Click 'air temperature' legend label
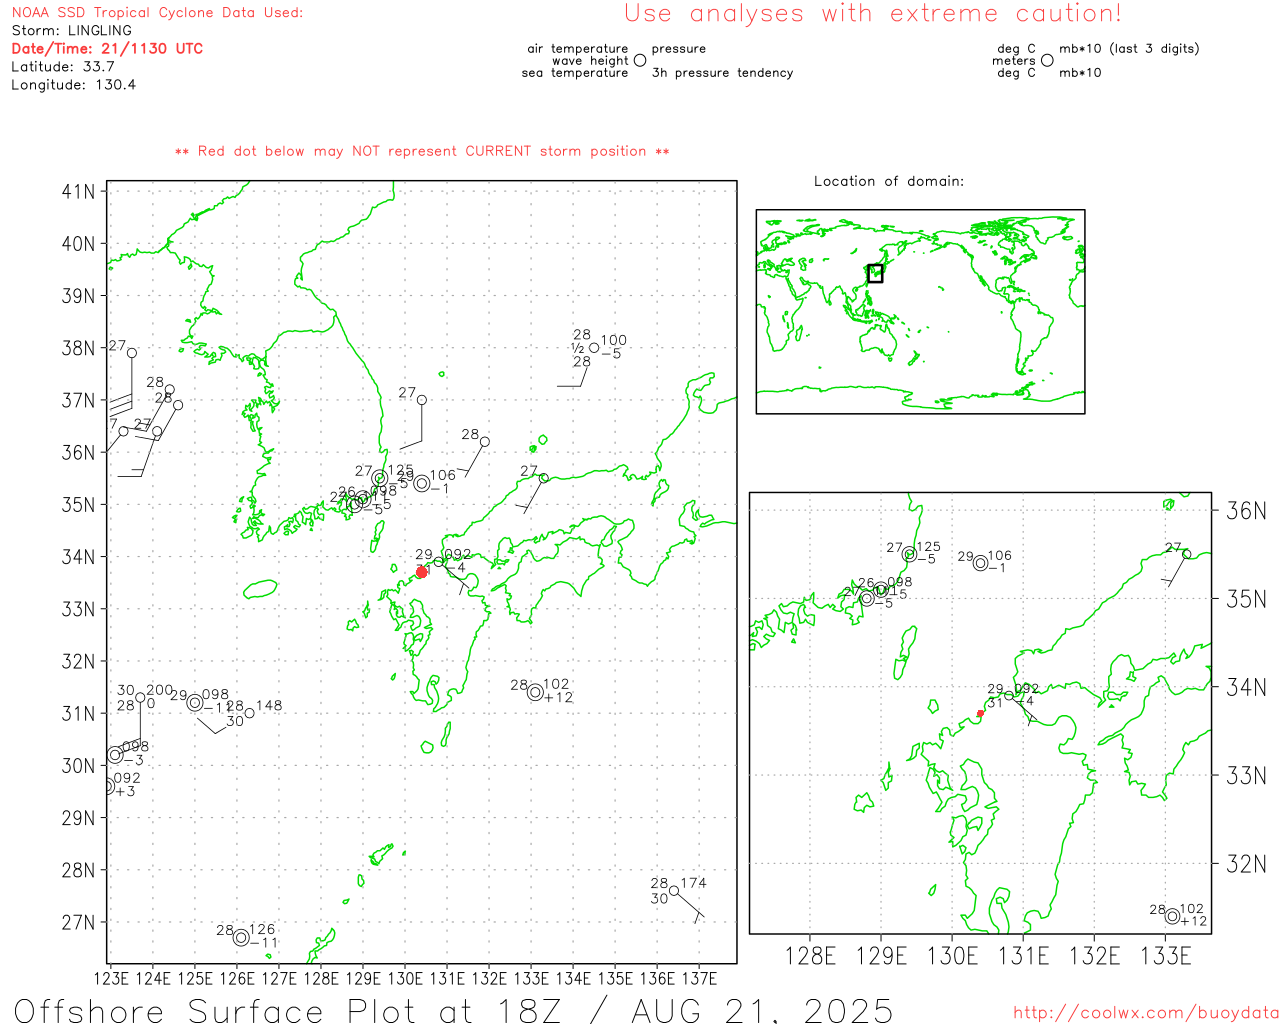 [578, 49]
